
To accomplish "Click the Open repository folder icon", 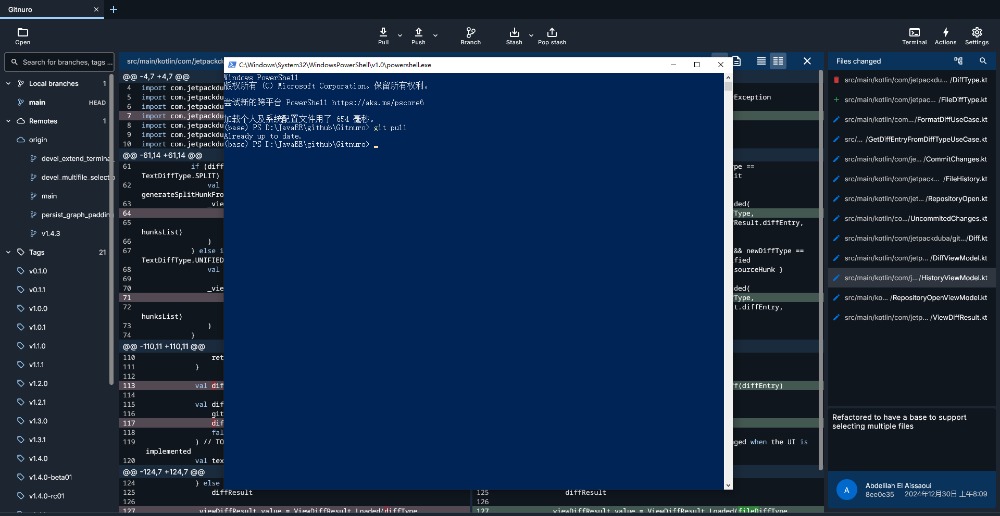I will click(x=22, y=32).
